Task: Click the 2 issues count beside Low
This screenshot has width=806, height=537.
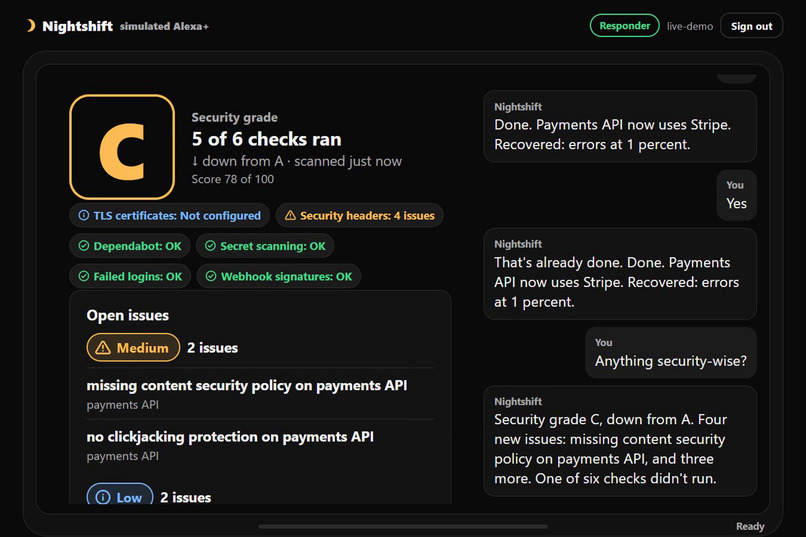Action: (x=186, y=497)
